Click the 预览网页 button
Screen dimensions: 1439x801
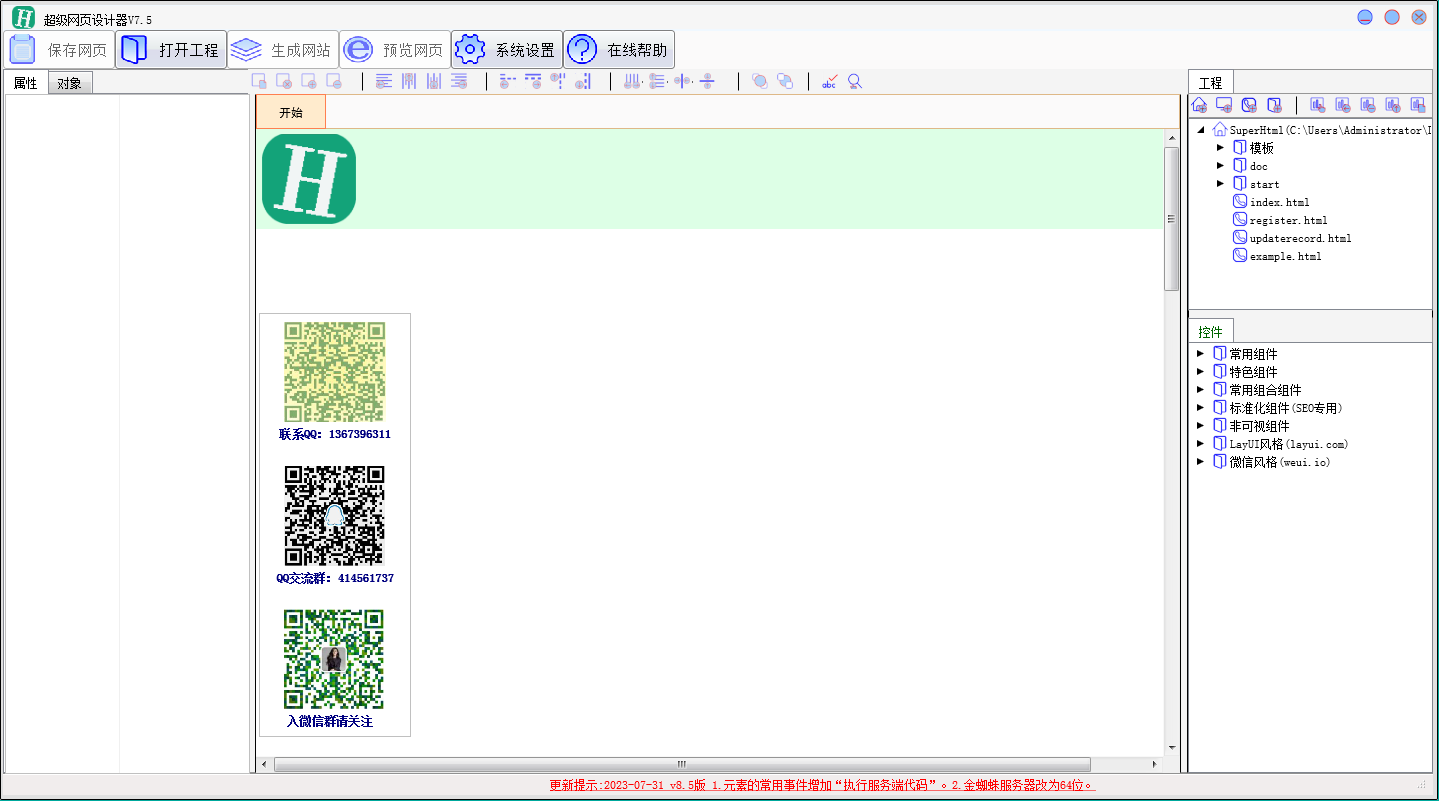(395, 49)
